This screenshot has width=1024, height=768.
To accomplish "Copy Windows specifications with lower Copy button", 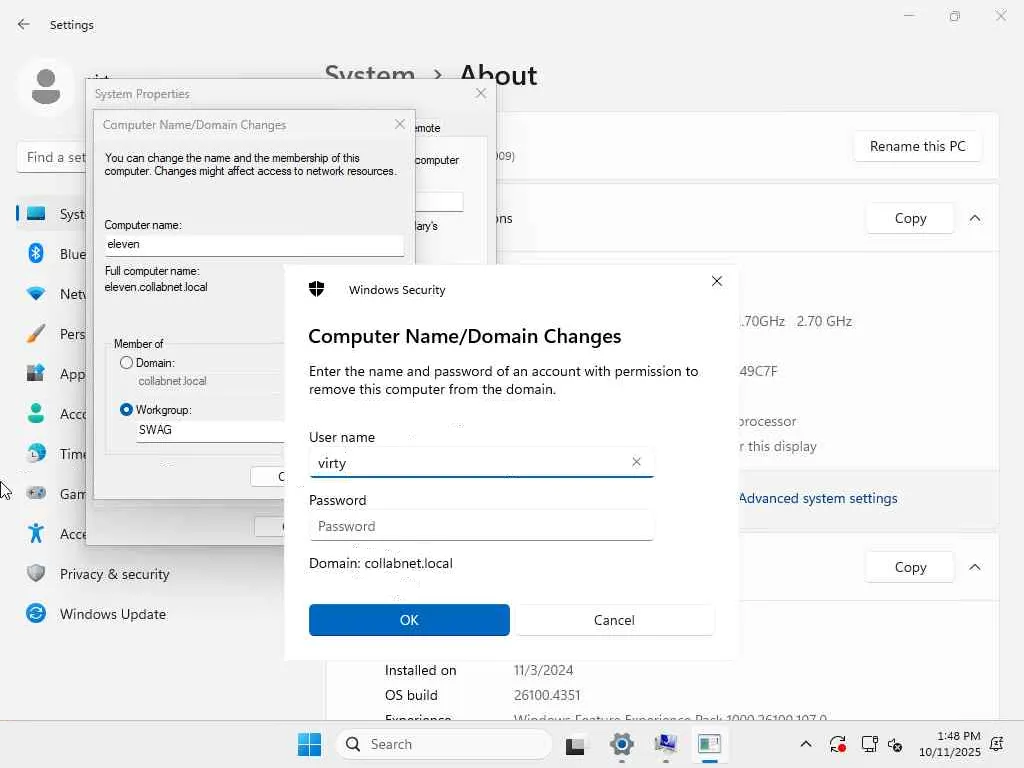I will (910, 567).
